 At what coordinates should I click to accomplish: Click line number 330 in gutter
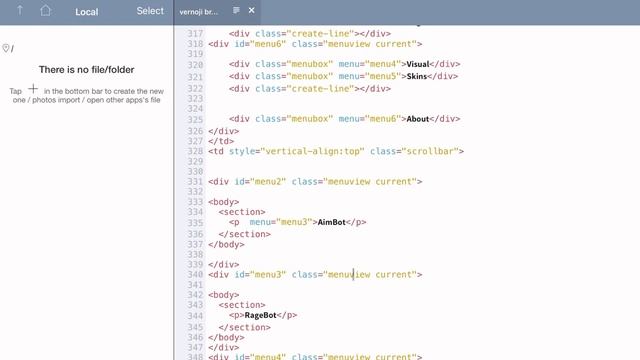[x=195, y=171]
